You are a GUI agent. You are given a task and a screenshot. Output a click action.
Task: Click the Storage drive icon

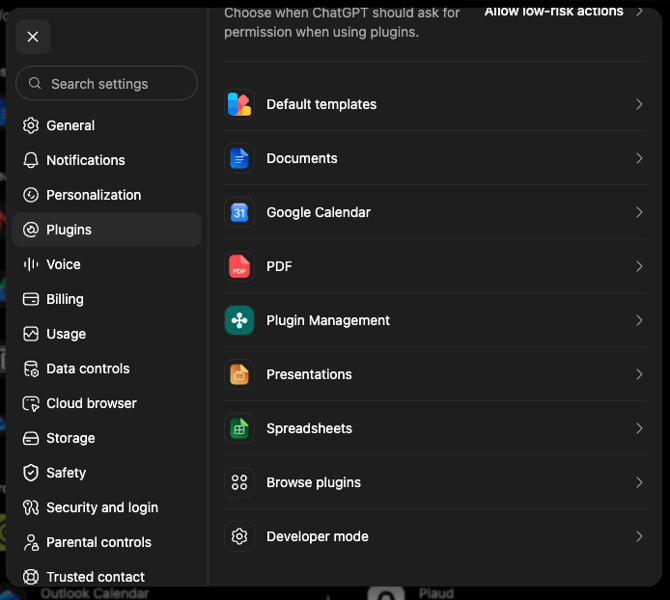(31, 438)
